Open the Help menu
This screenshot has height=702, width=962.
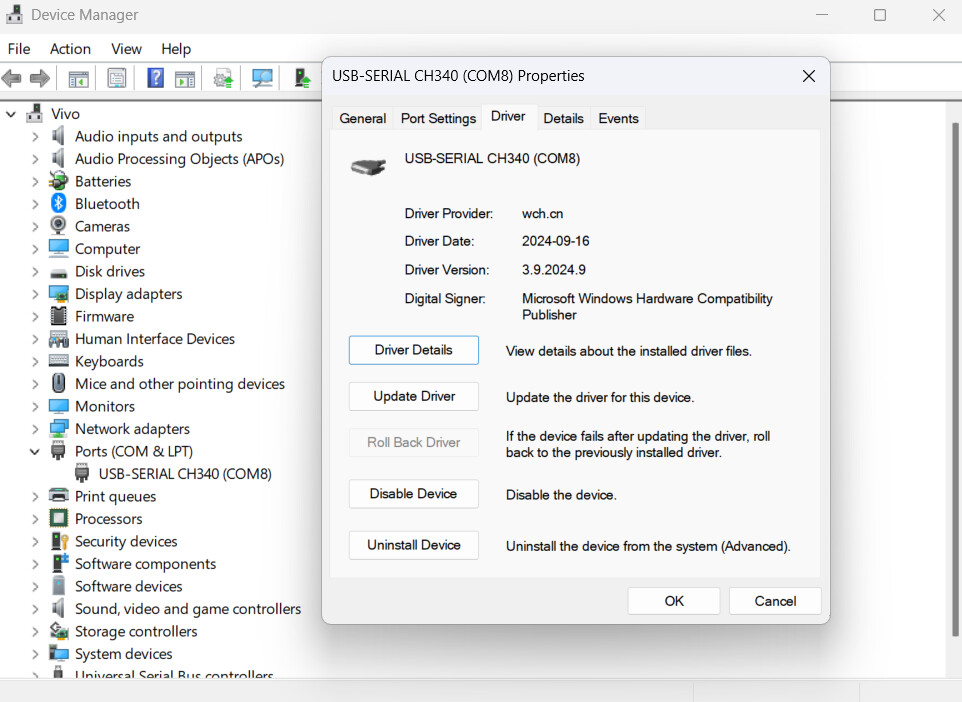coord(176,48)
